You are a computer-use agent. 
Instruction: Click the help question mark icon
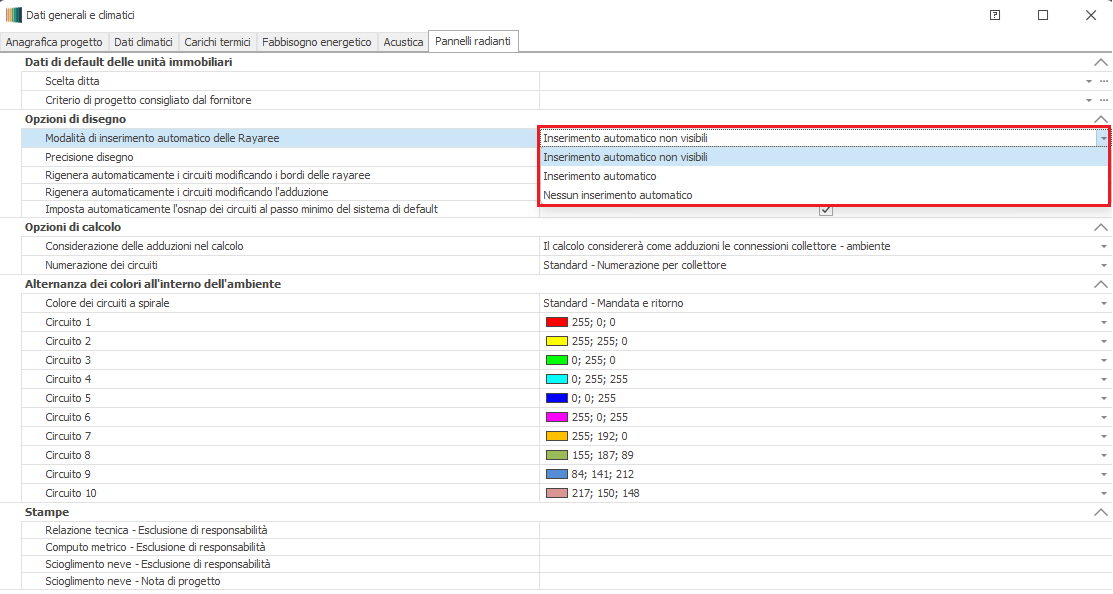click(x=995, y=15)
